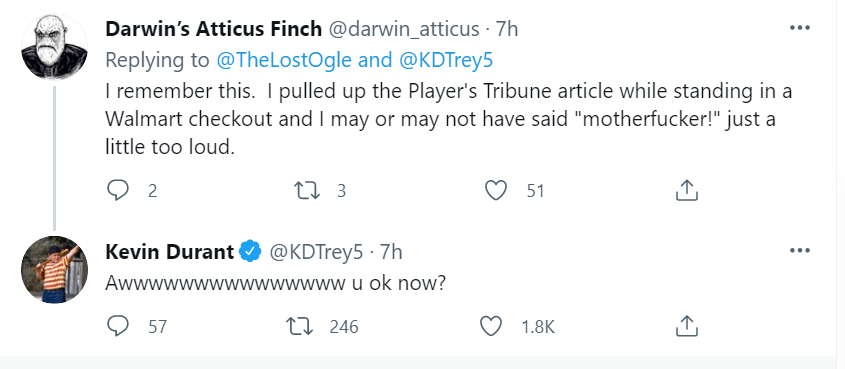Retweet Darwin's Atticus Finch tweet
Viewport: 845px width, 369px height.
click(306, 190)
